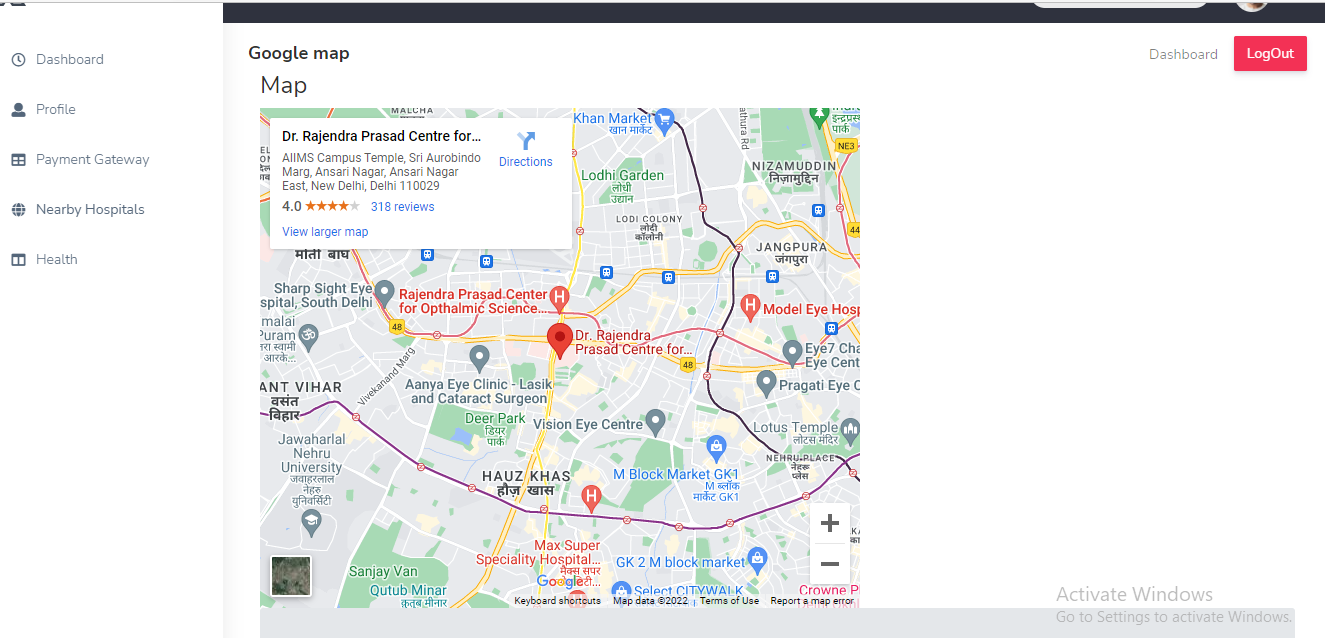This screenshot has height=638, width=1328.
Task: Click the Nearby Hospitals globe icon
Action: coord(18,210)
